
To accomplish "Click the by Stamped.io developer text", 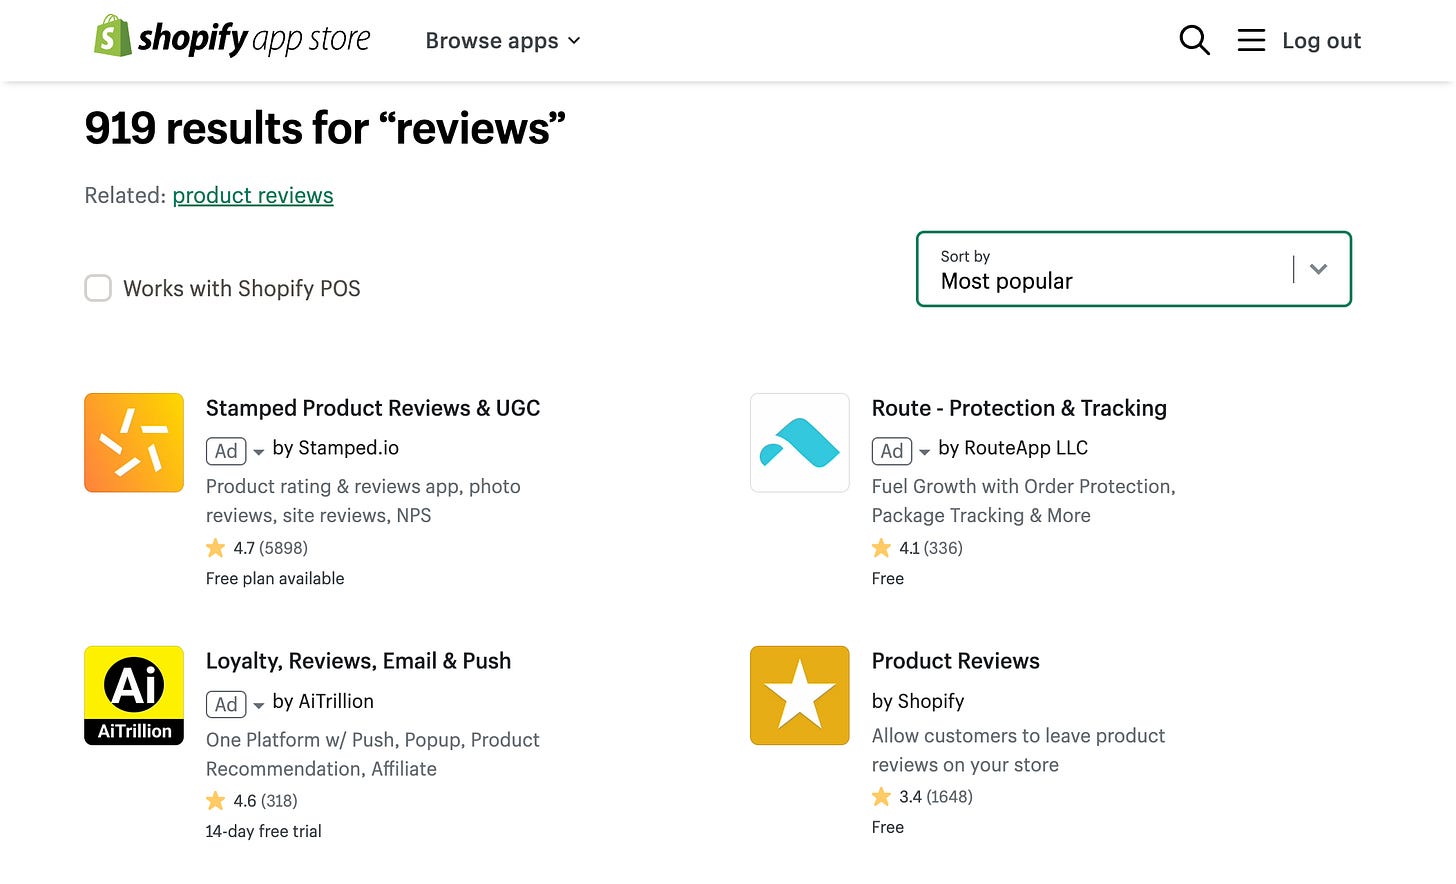I will [x=336, y=448].
